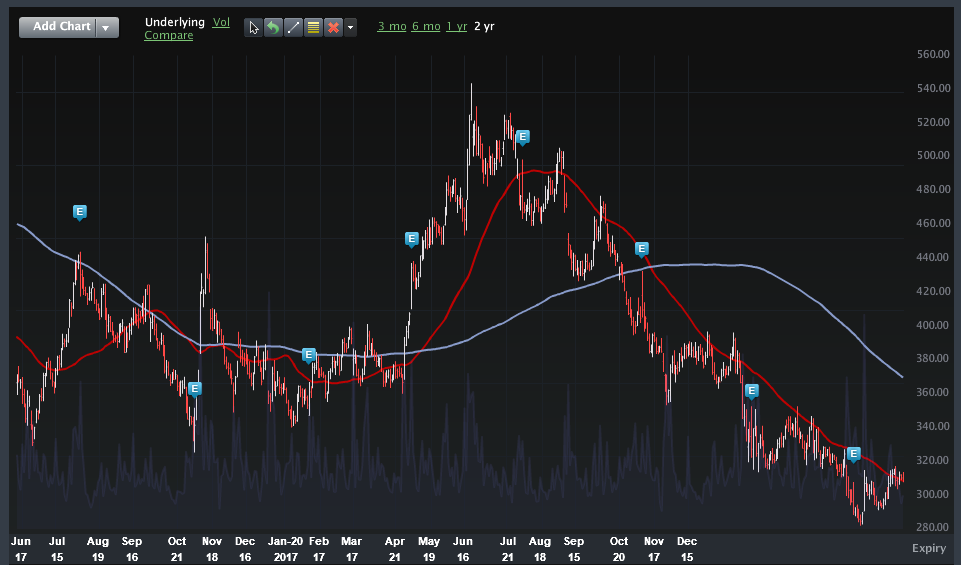Viewport: 961px width, 565px height.
Task: Select the trend line drawing tool
Action: click(293, 28)
